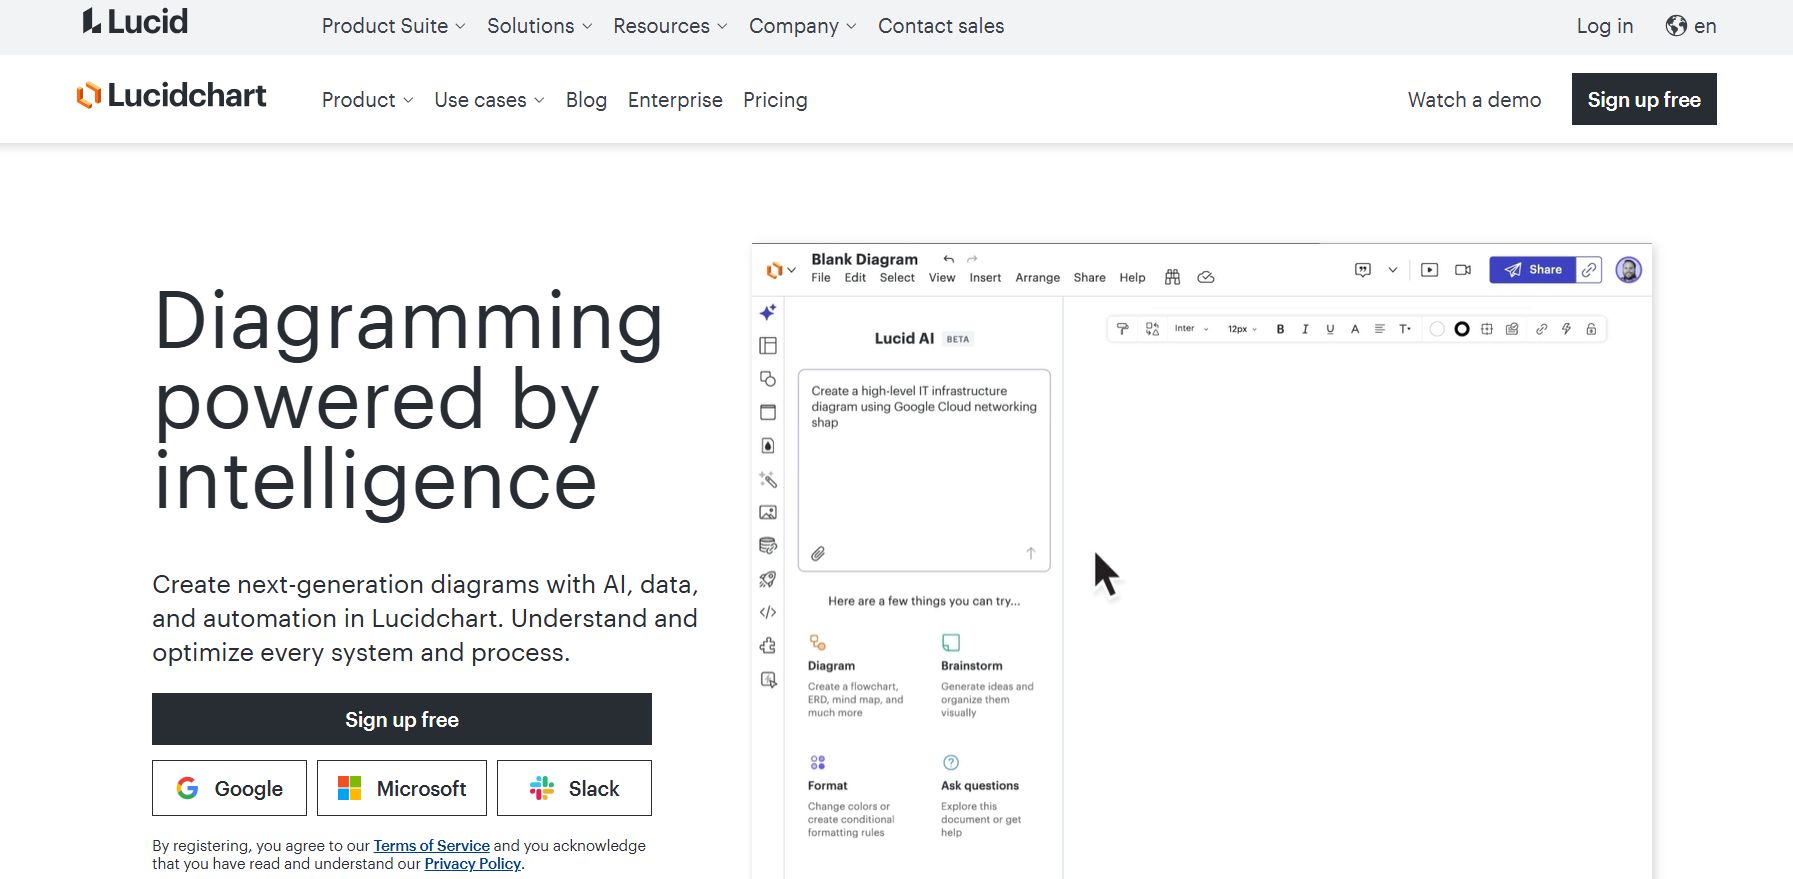Click the Log in link
Viewport: 1793px width, 879px height.
(x=1605, y=26)
